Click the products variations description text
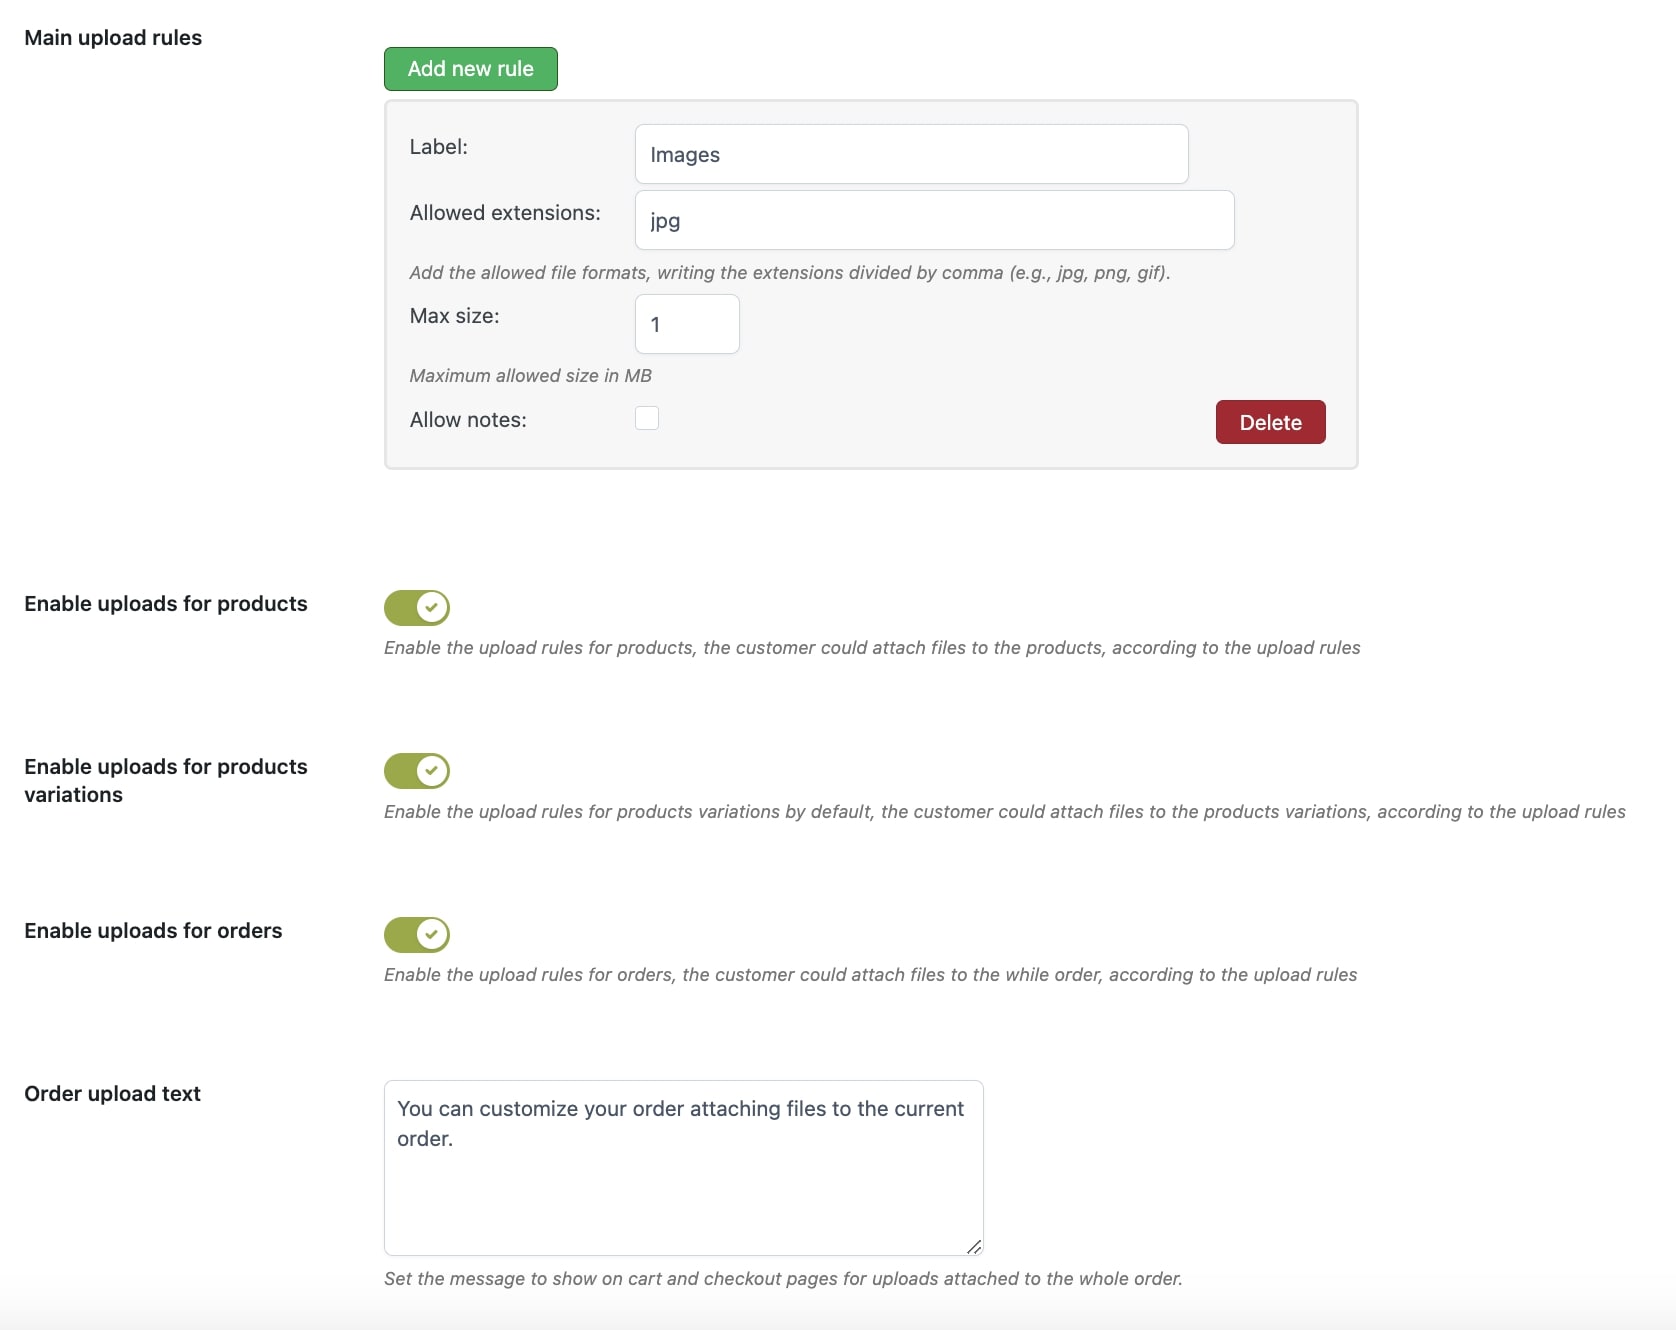 (x=1005, y=812)
